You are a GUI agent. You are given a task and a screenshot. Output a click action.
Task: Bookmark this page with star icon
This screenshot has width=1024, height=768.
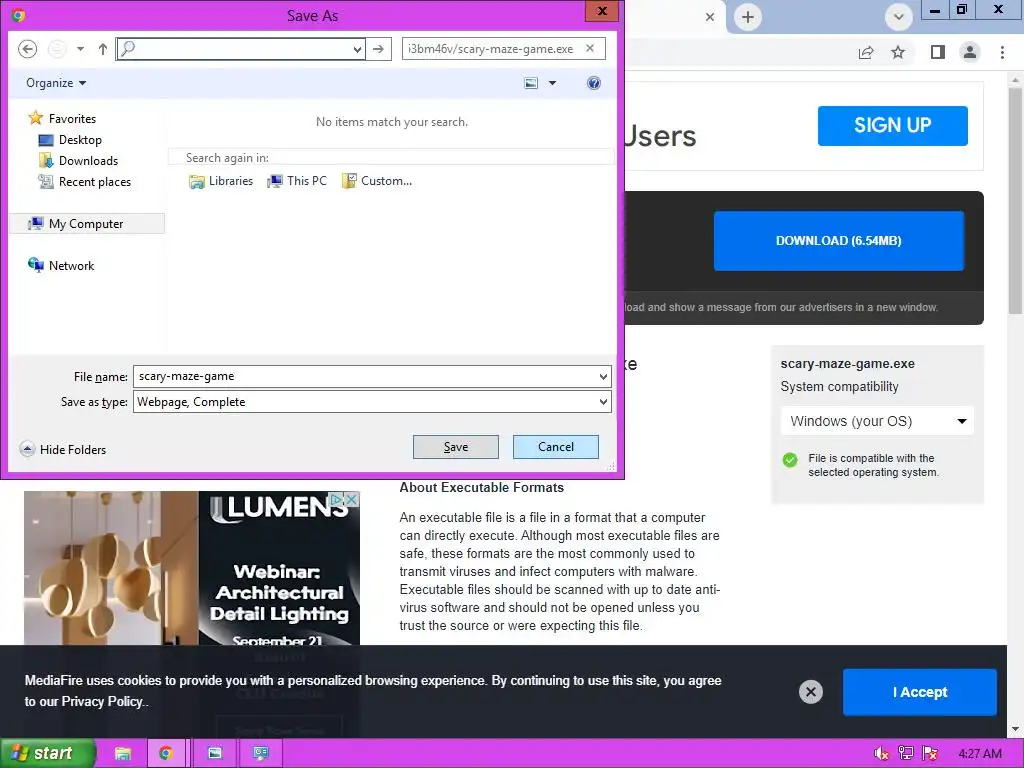tap(899, 52)
